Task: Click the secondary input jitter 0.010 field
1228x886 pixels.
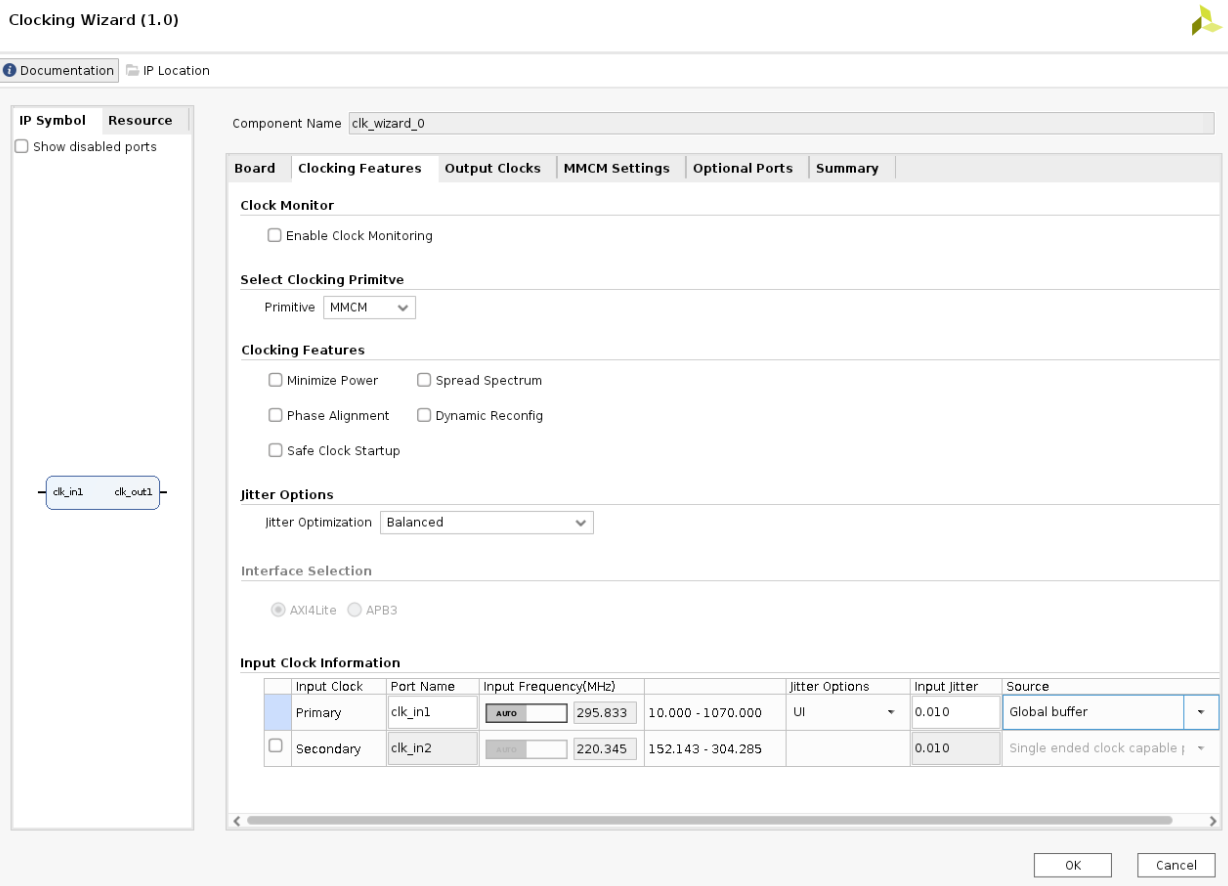Action: [955, 749]
